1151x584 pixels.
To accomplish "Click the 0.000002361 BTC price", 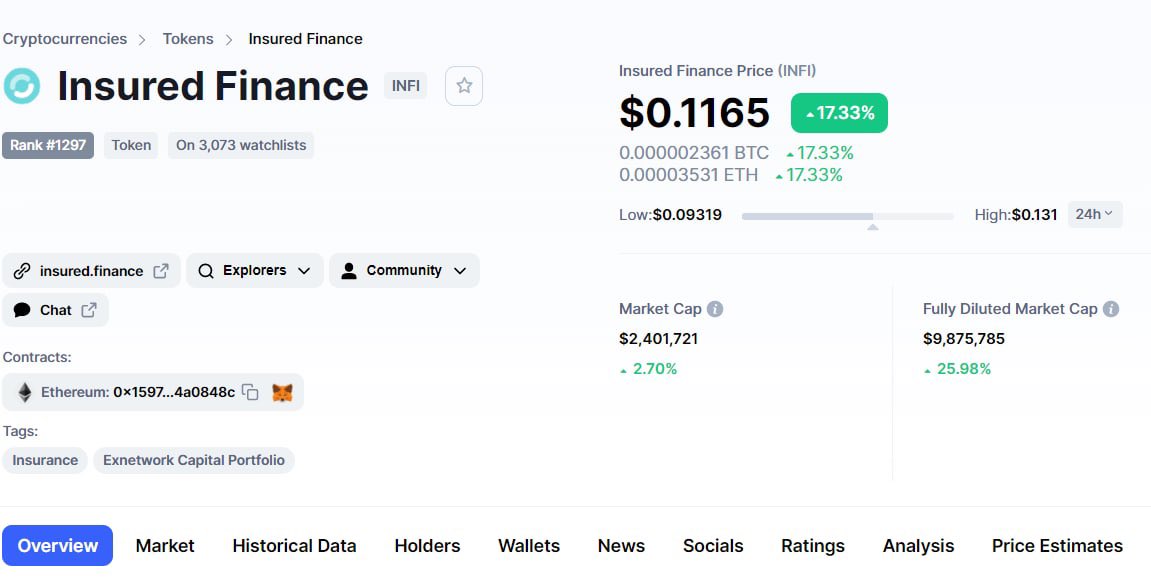I will click(x=694, y=153).
